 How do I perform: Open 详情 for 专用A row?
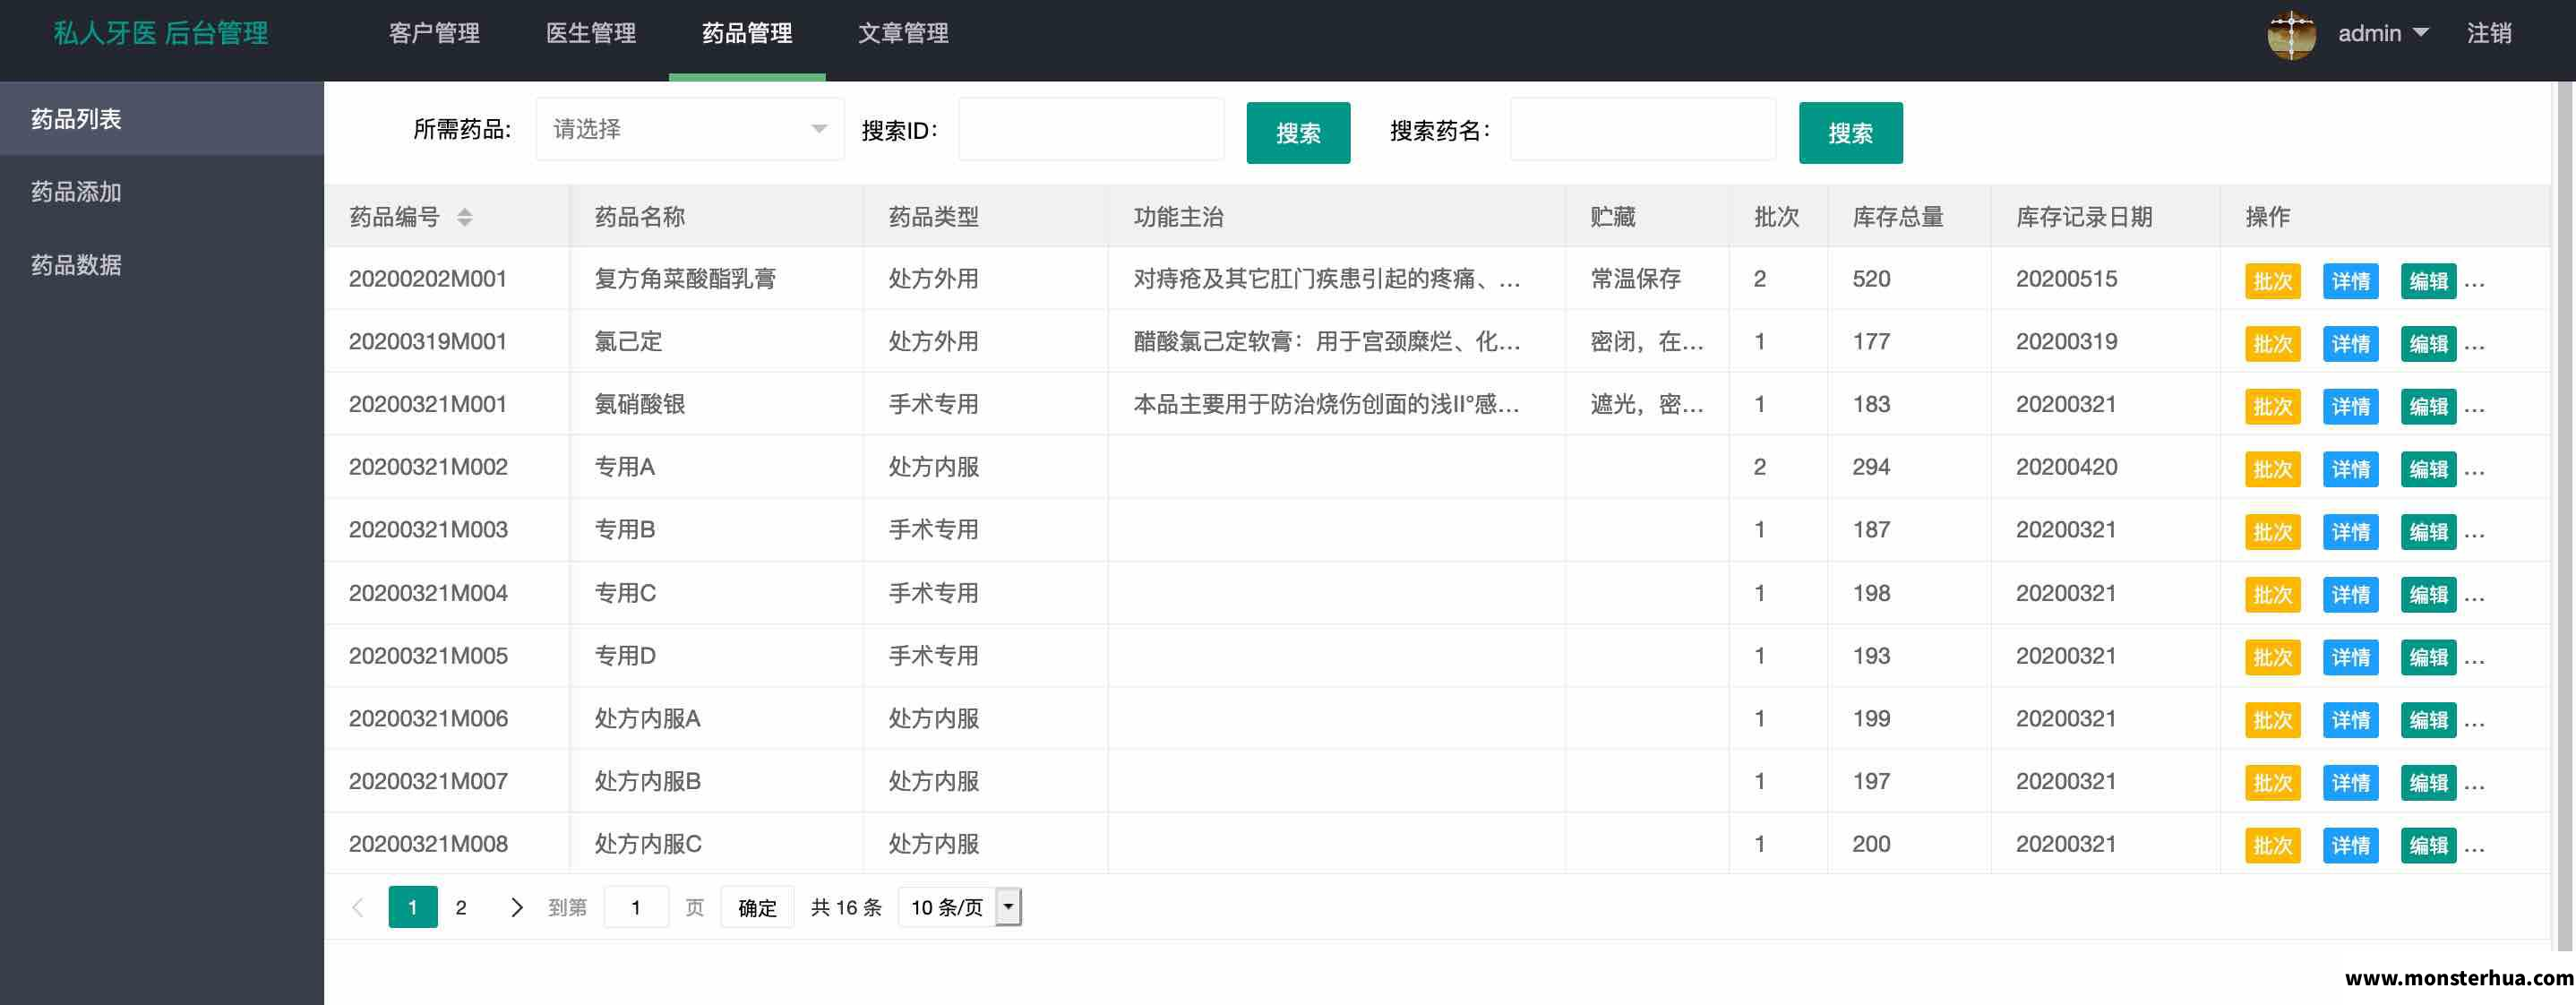tap(2351, 469)
